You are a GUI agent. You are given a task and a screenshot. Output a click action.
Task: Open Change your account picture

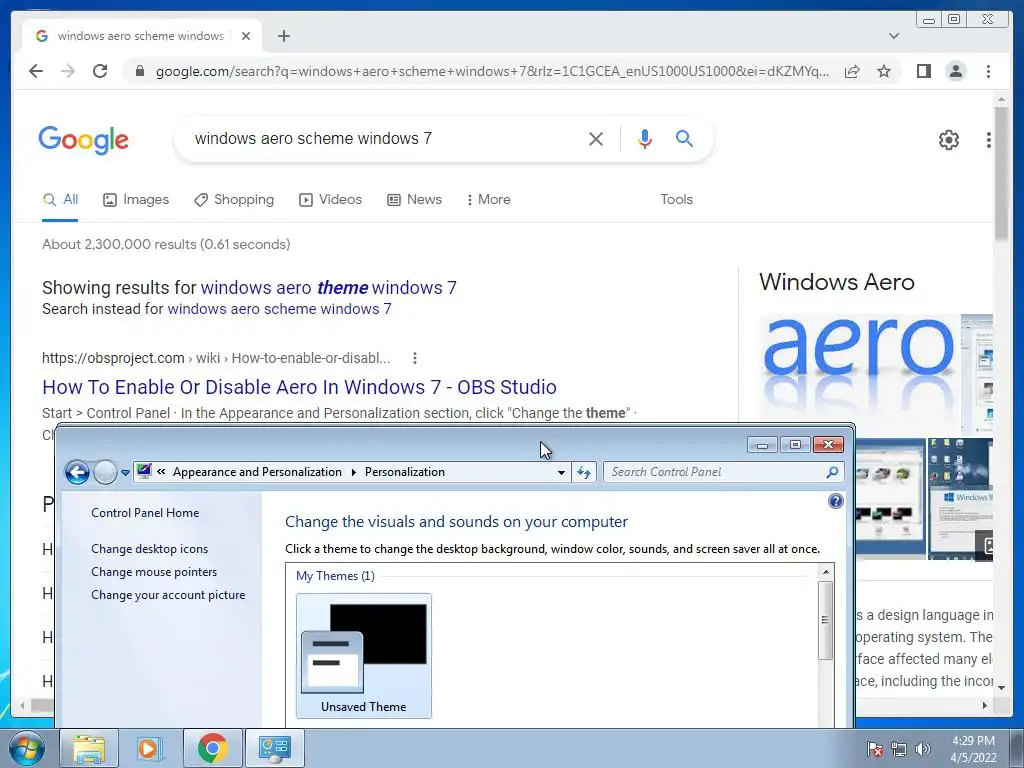point(168,595)
